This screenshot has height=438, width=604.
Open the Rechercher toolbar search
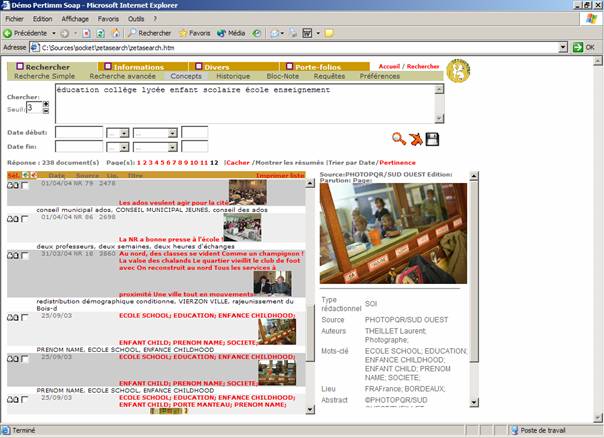click(149, 34)
